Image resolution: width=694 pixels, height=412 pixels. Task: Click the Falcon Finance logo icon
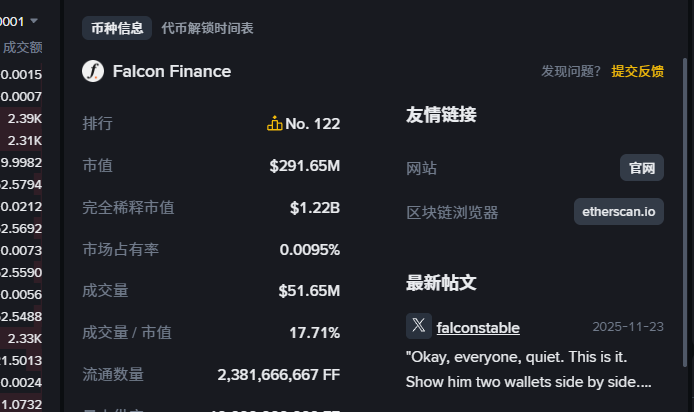pyautogui.click(x=93, y=71)
